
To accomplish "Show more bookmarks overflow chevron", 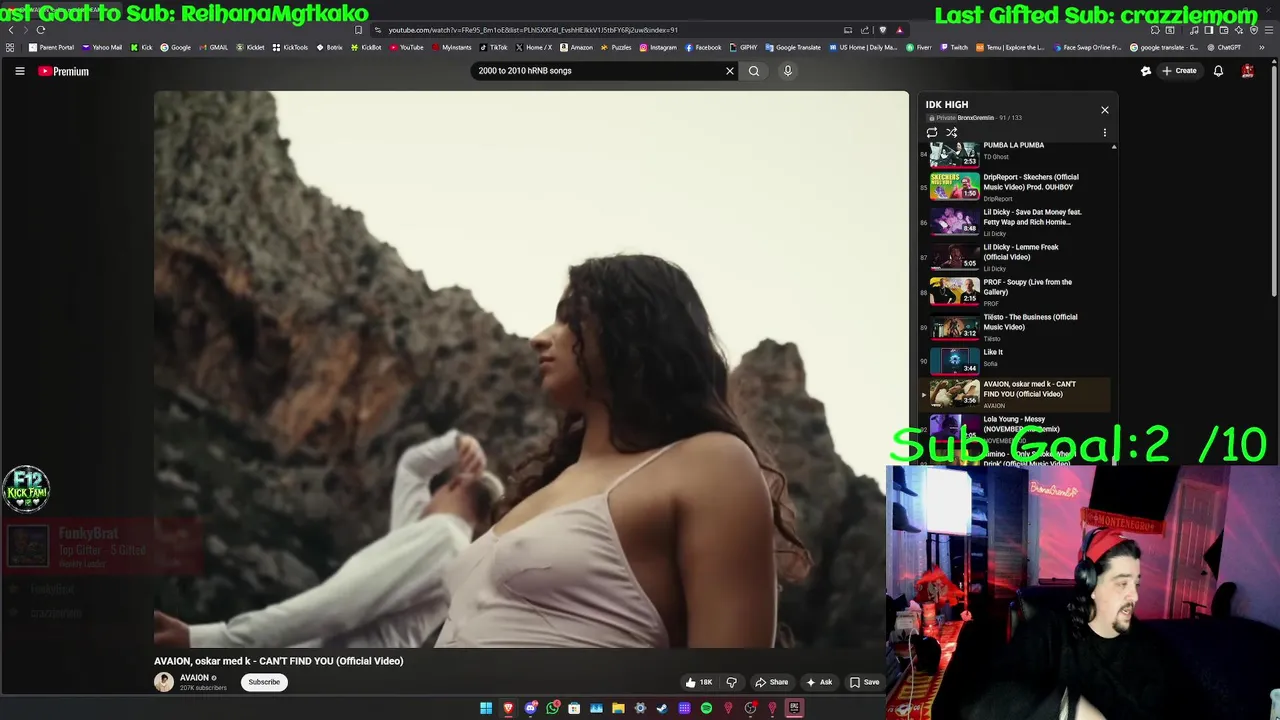I will click(x=1262, y=47).
